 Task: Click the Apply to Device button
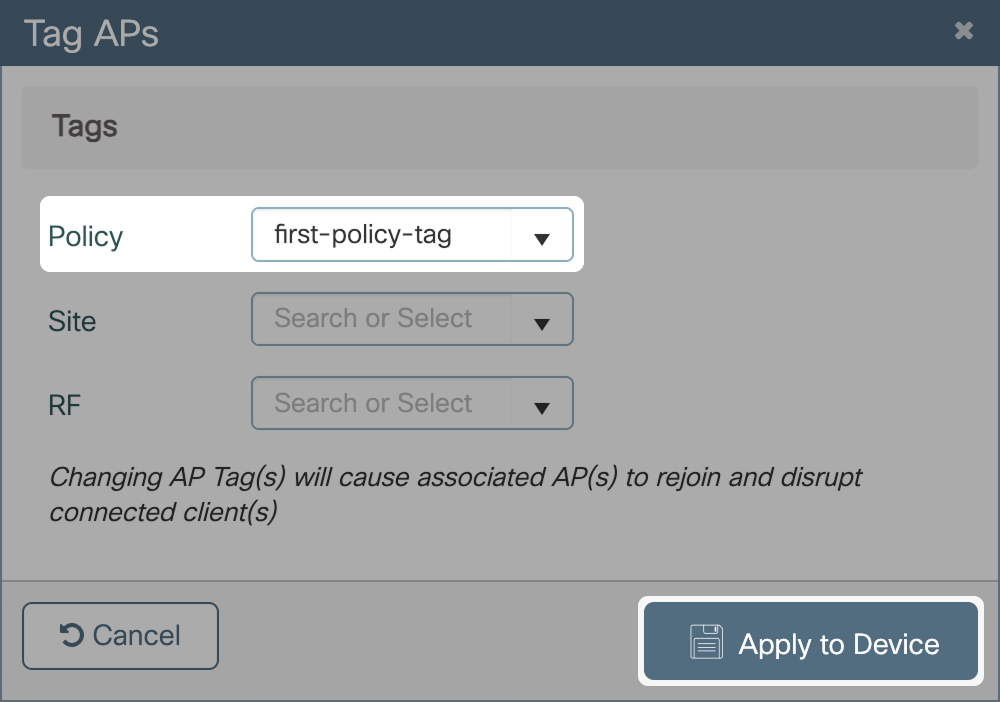pos(810,643)
